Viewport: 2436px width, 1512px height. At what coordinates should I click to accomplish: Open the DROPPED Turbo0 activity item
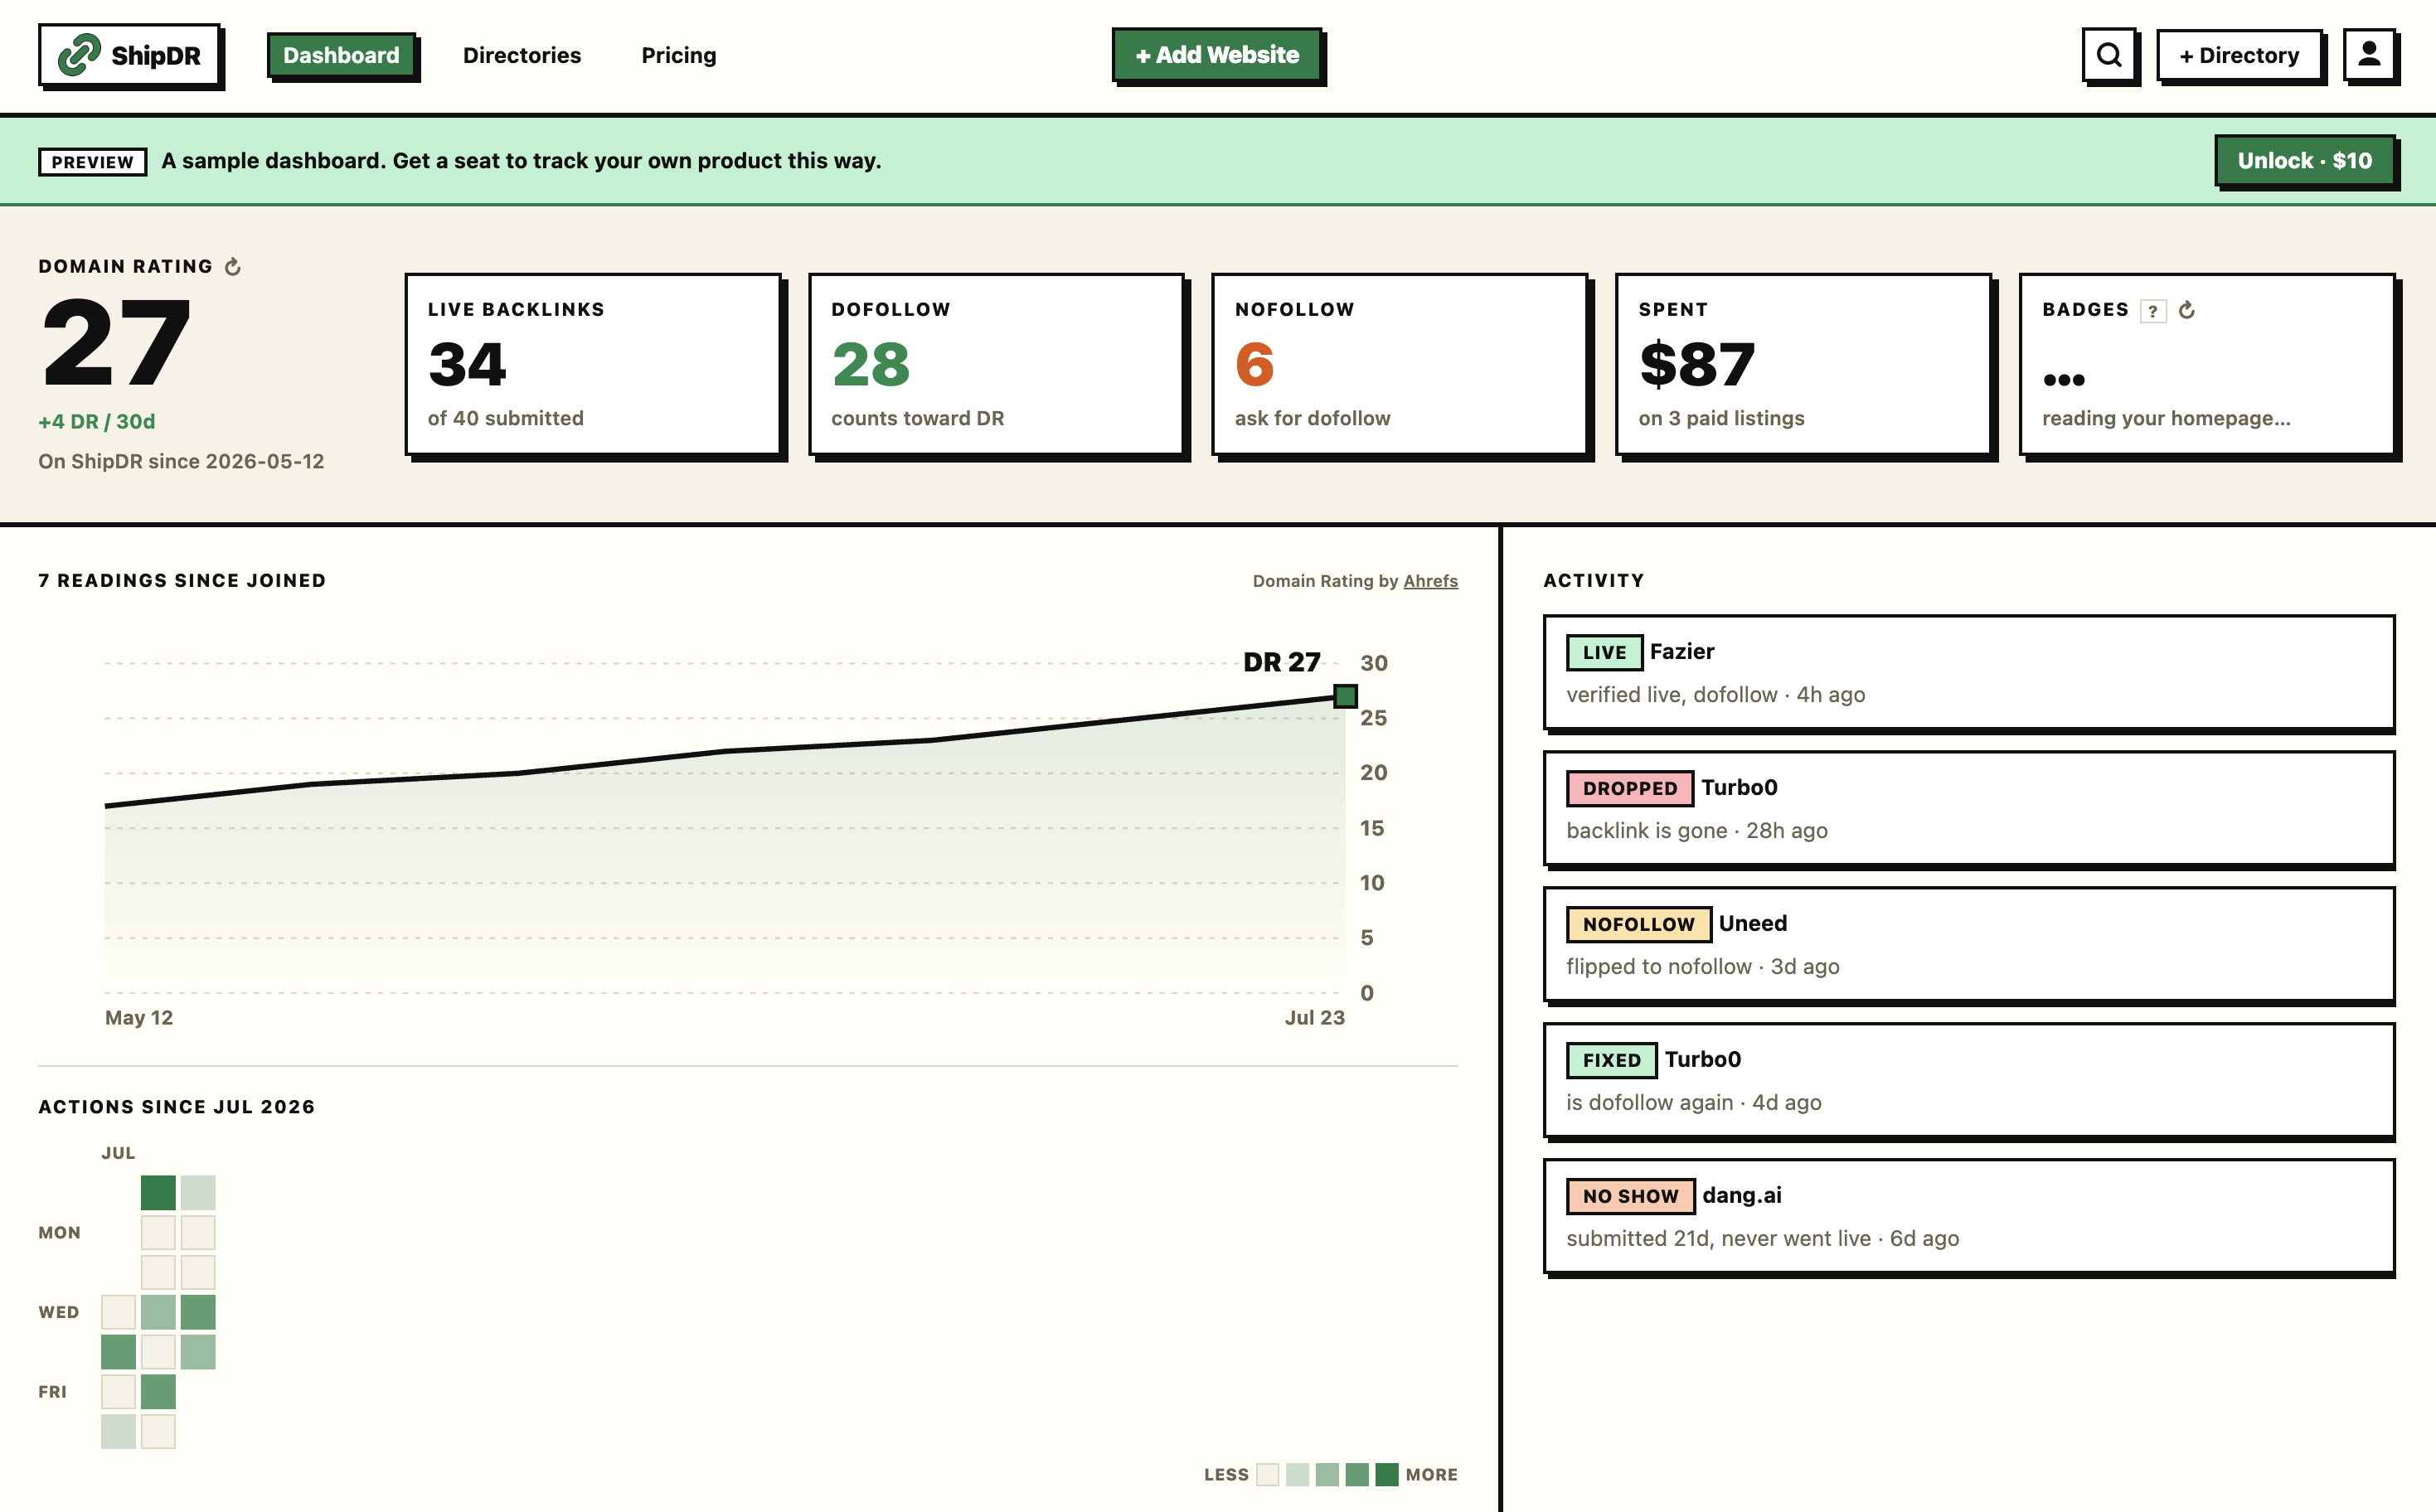1968,808
